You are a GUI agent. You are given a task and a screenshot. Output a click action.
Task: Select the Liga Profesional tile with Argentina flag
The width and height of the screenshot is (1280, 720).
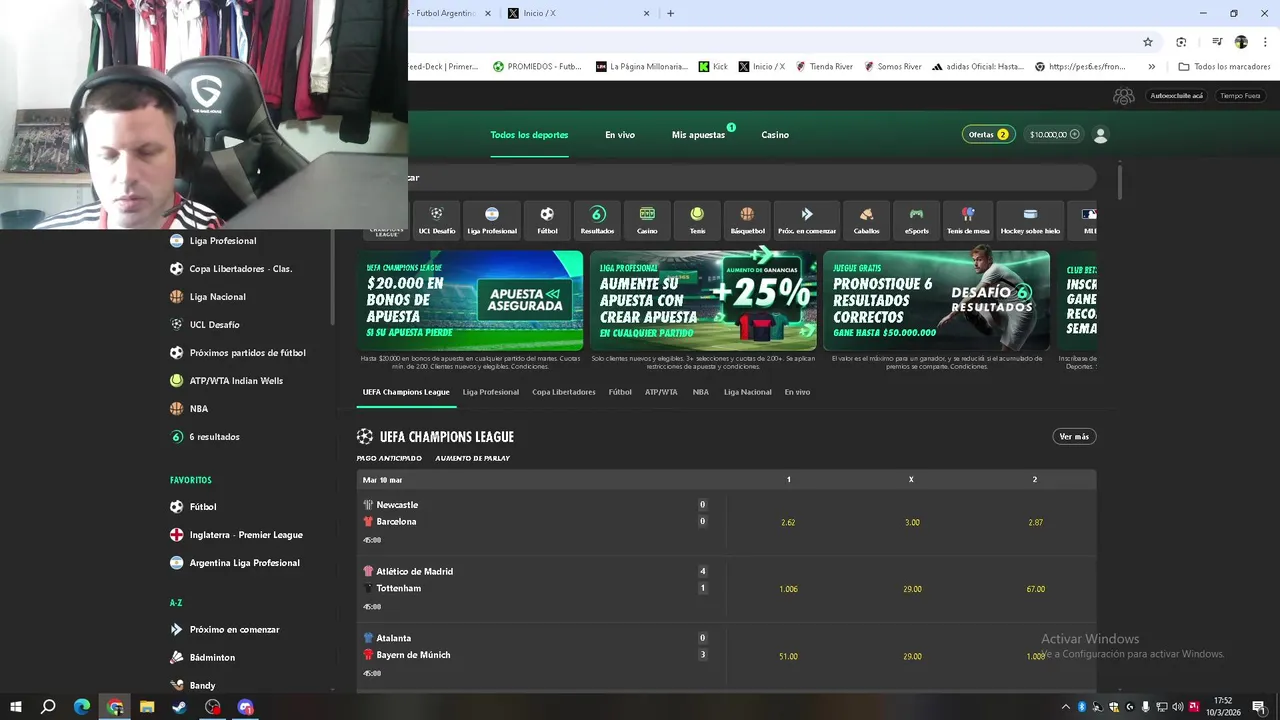click(x=492, y=220)
